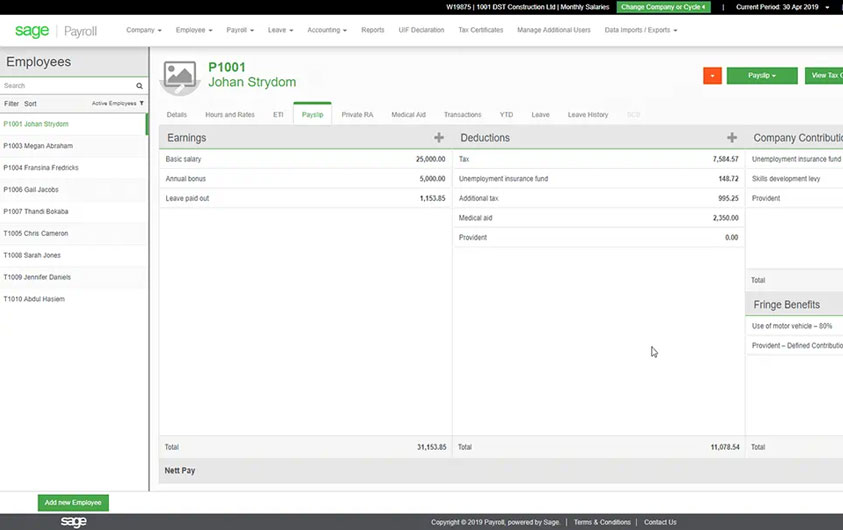Image resolution: width=843 pixels, height=530 pixels.
Task: Click Add new Employee button
Action: (x=73, y=503)
